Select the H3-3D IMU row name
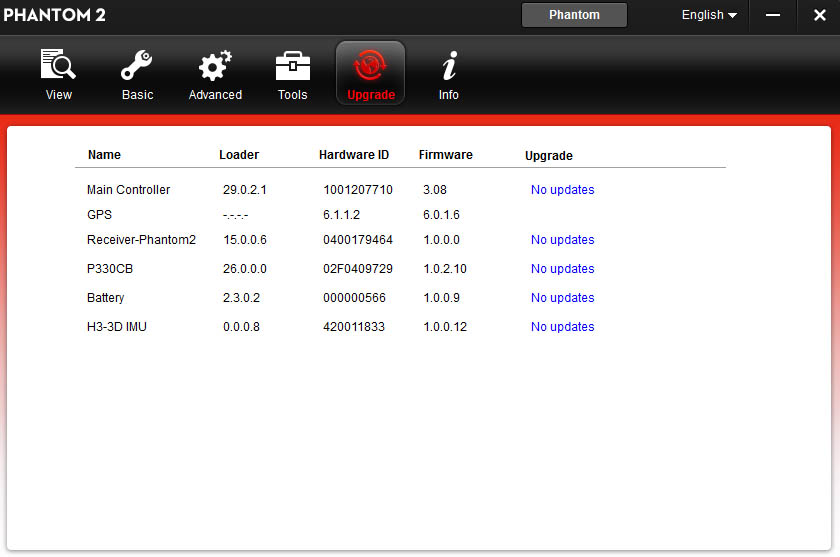Viewport: 840px width, 557px height. pos(117,326)
